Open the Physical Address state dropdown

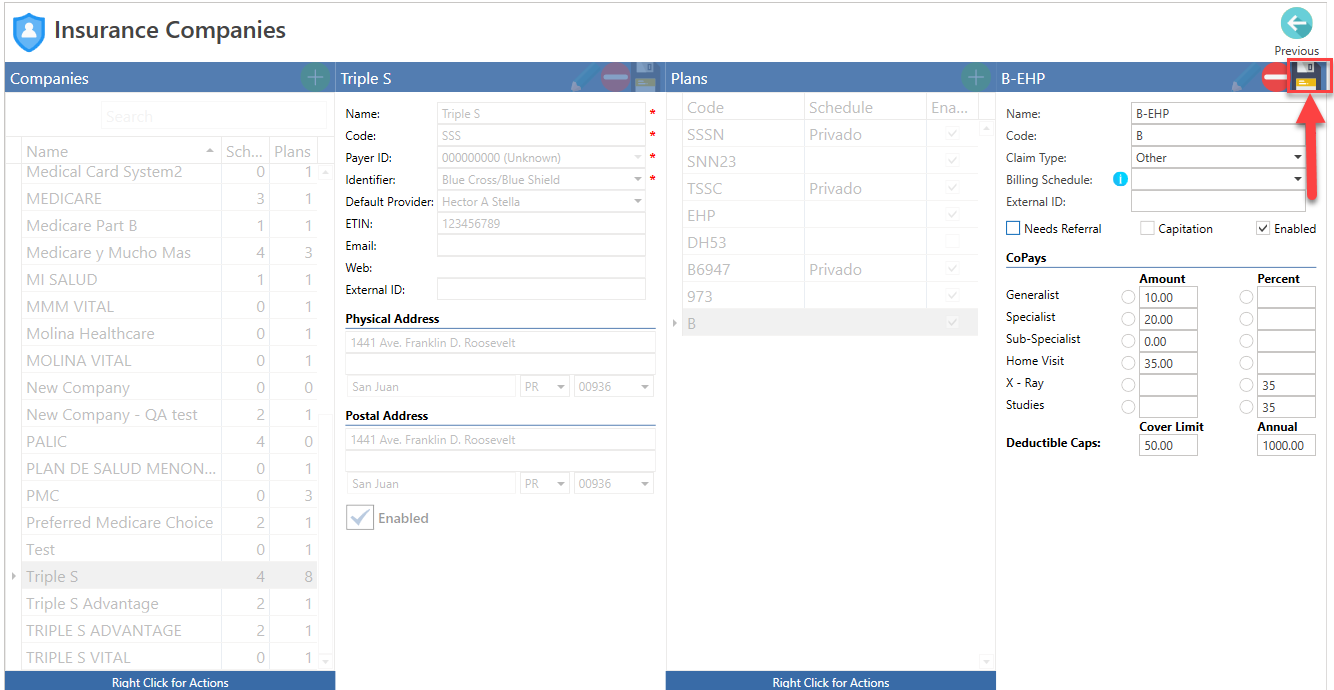tap(560, 386)
